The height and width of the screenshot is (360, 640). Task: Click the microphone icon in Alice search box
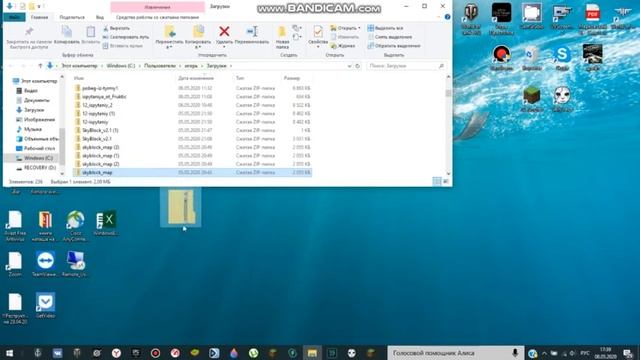(515, 353)
